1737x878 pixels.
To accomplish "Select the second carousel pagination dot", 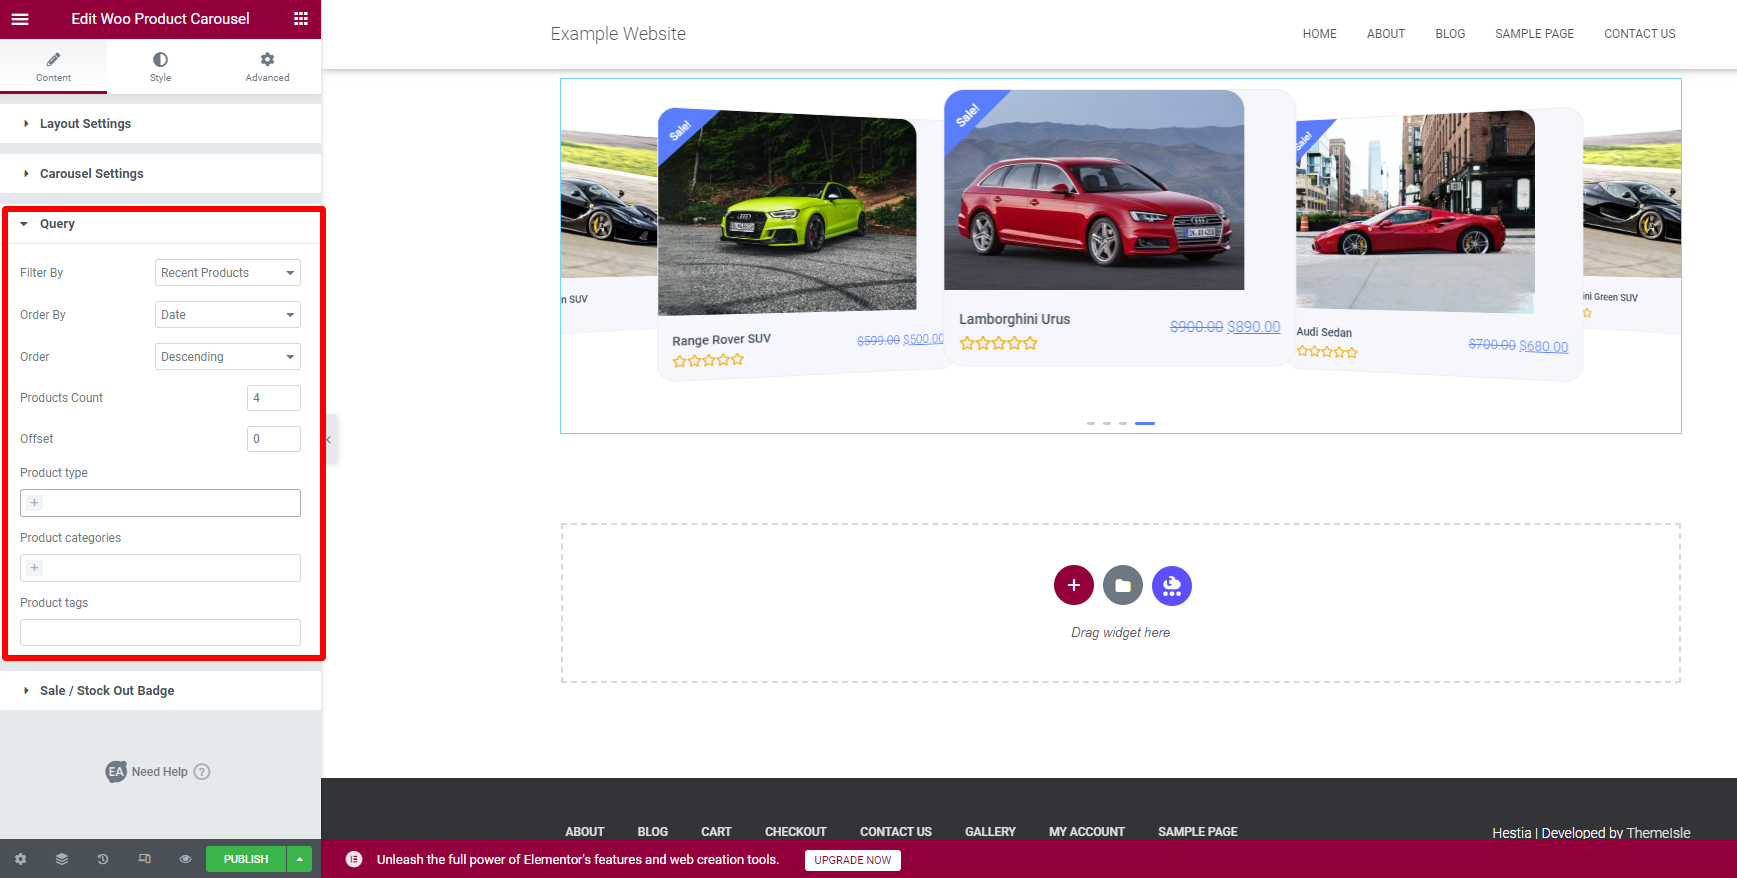I will click(x=1107, y=423).
